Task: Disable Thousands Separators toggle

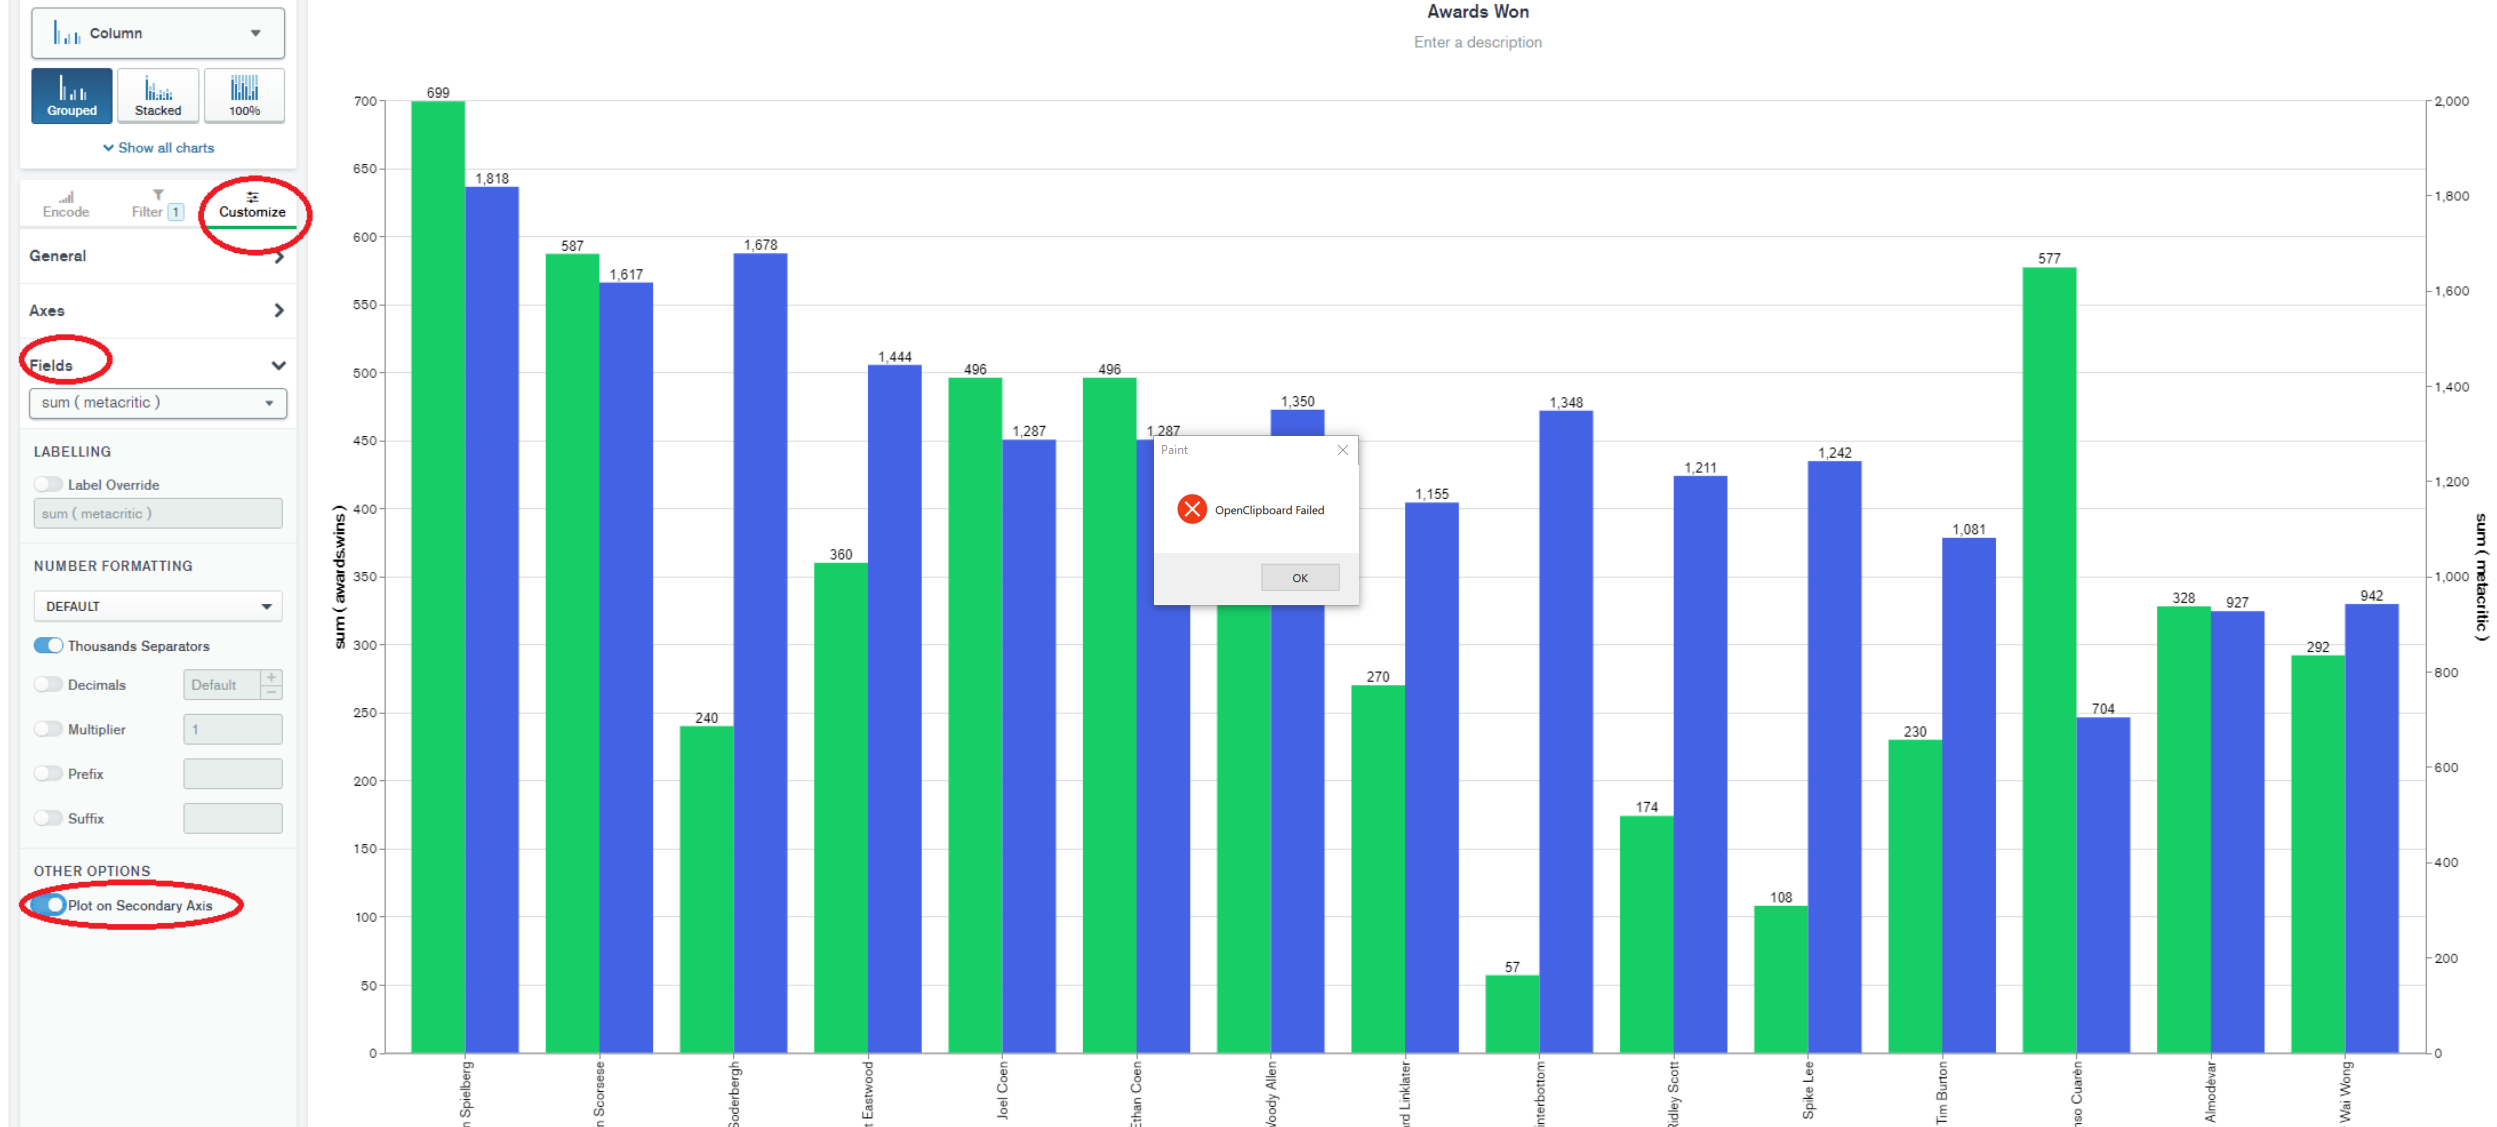Action: pos(48,645)
